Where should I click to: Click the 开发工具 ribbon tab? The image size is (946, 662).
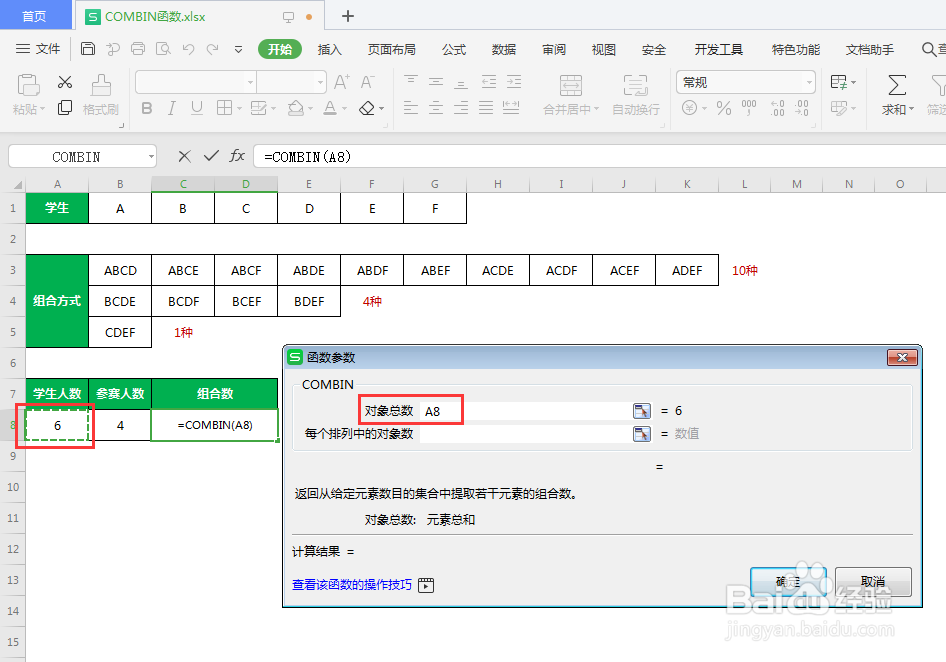(x=719, y=49)
